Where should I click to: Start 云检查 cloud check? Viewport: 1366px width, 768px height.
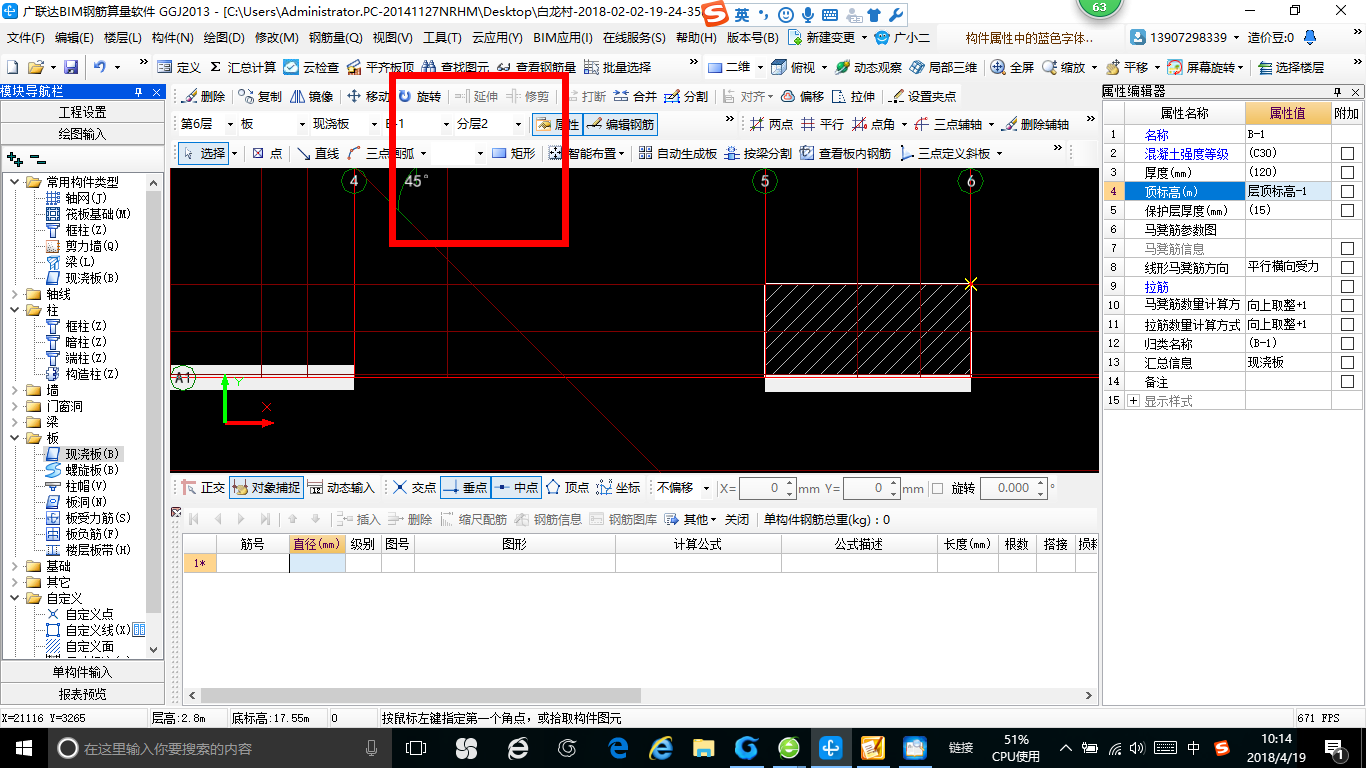point(311,67)
